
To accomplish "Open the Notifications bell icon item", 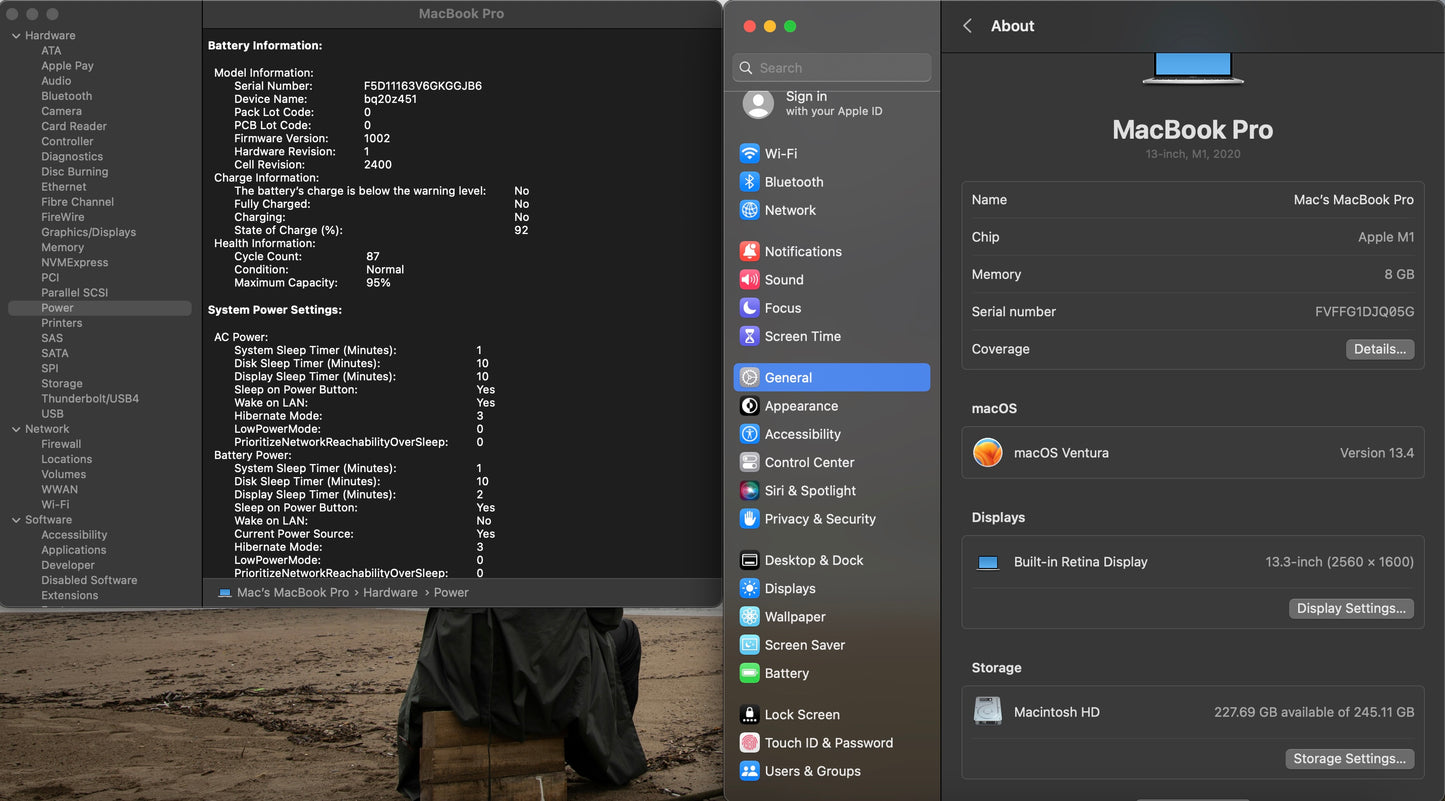I will tap(749, 252).
